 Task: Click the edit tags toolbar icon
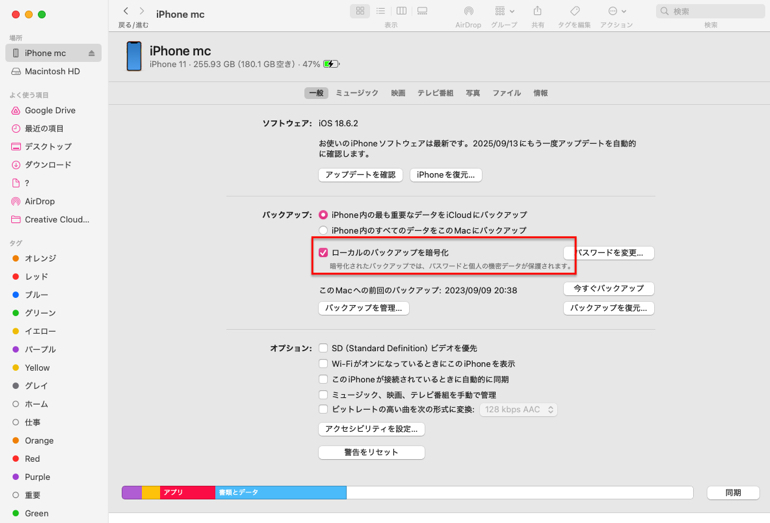pos(575,11)
